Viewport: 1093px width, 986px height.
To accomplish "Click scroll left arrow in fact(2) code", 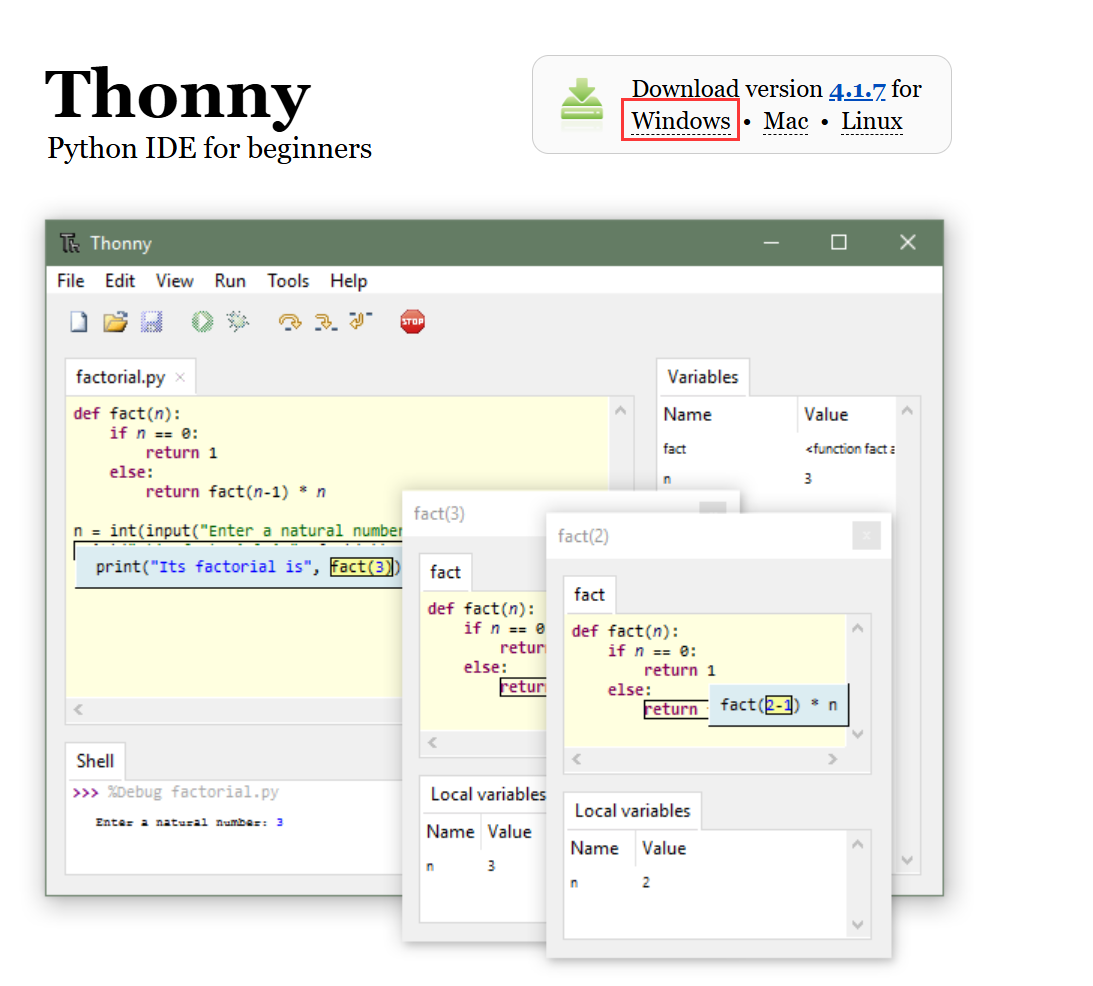I will (576, 759).
